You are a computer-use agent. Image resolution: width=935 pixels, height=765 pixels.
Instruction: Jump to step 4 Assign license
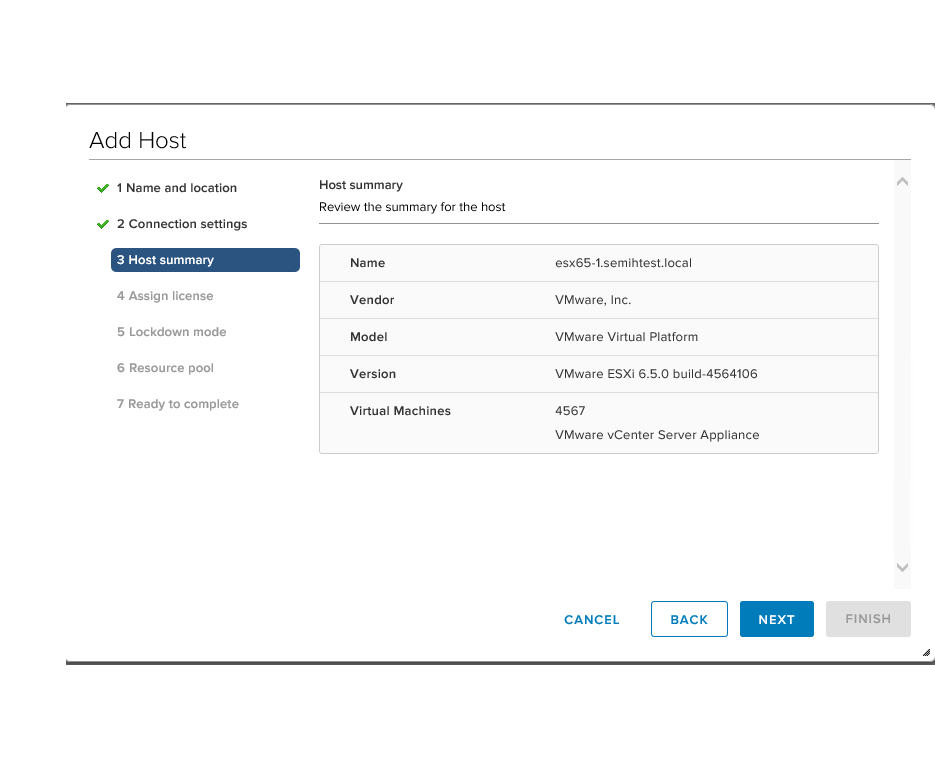coord(165,296)
